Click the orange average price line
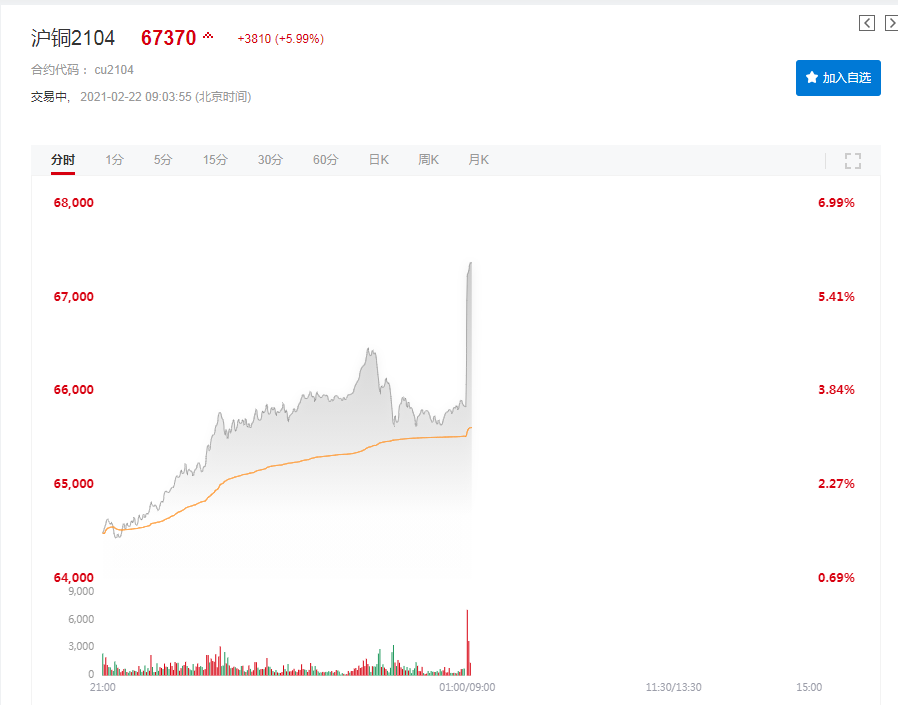The height and width of the screenshot is (705, 898). click(x=300, y=460)
